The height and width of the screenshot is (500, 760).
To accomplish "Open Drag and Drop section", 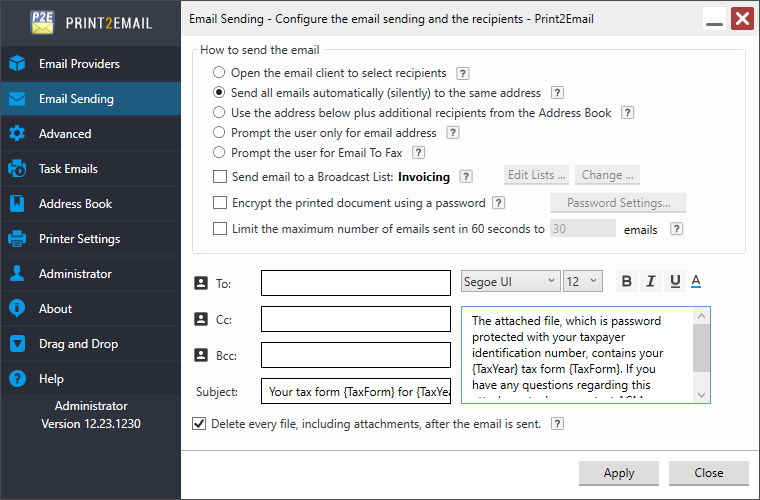I will pyautogui.click(x=91, y=344).
